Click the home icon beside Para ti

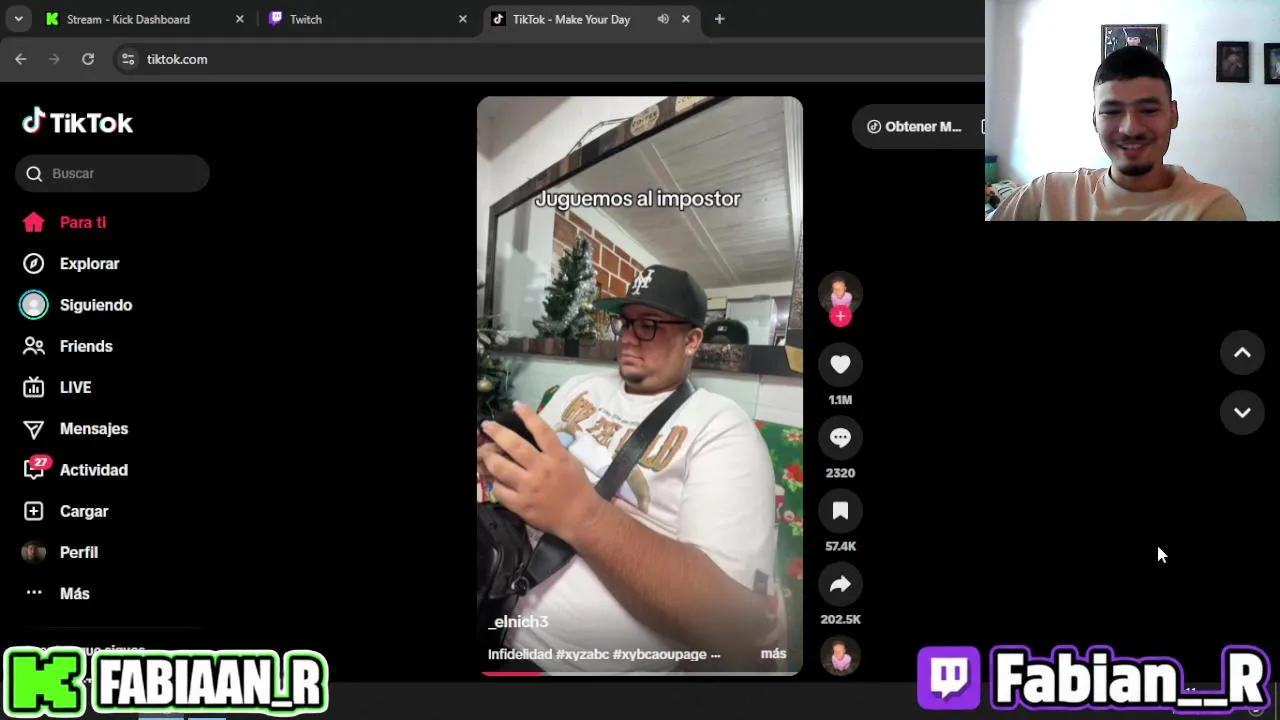click(x=34, y=222)
